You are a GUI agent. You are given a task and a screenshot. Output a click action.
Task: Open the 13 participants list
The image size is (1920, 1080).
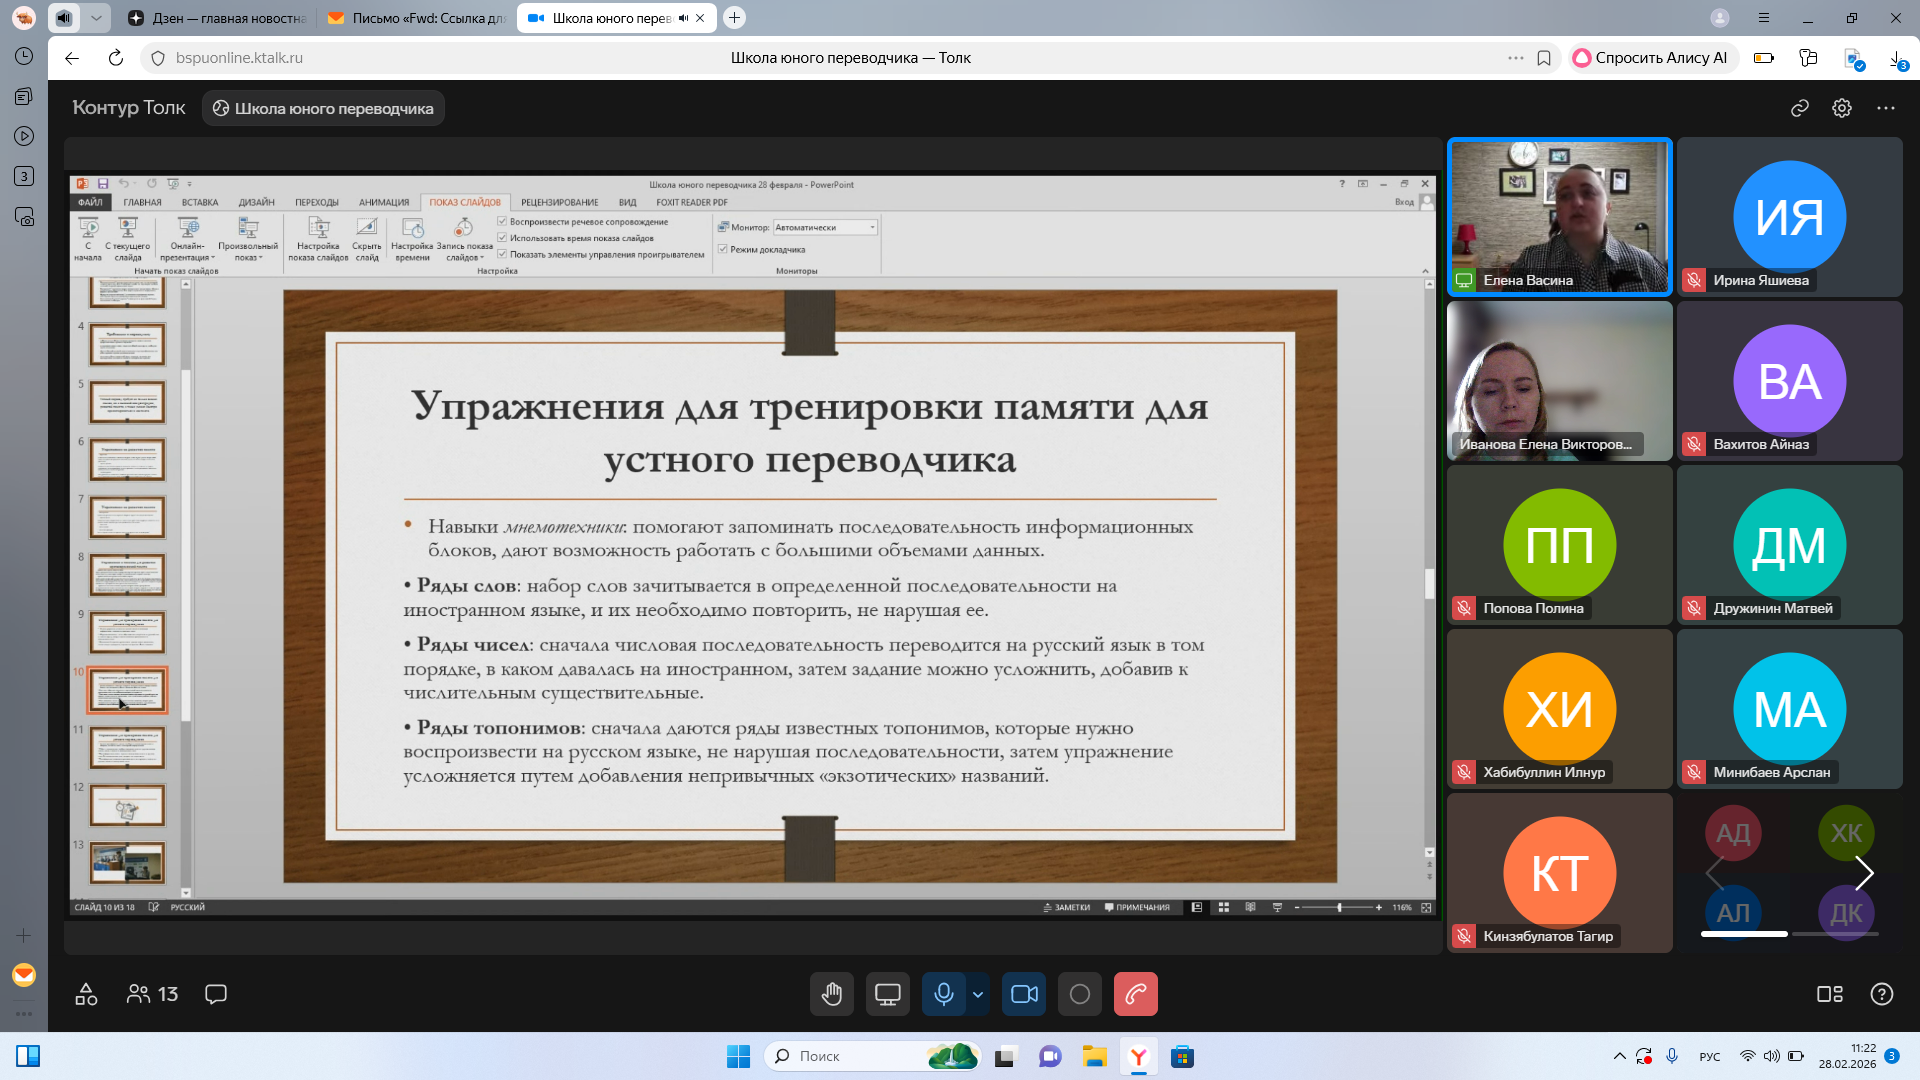(152, 994)
